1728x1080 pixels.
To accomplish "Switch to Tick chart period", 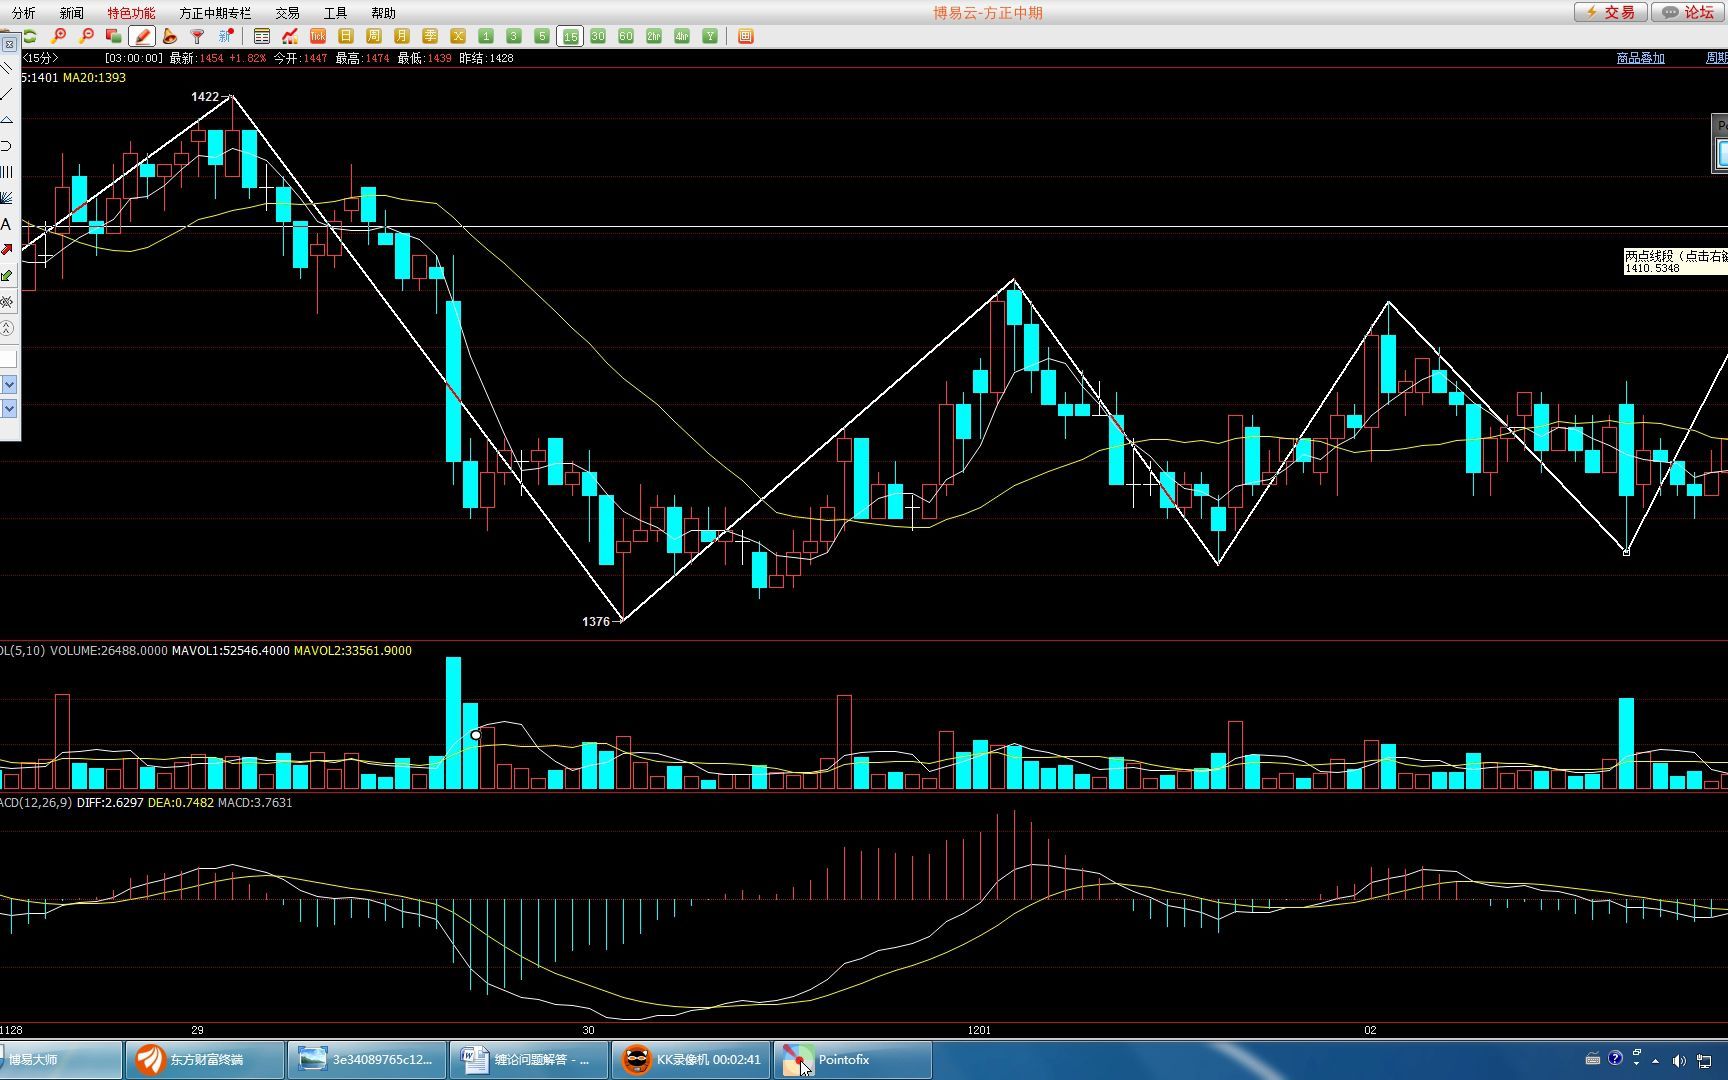I will point(318,36).
